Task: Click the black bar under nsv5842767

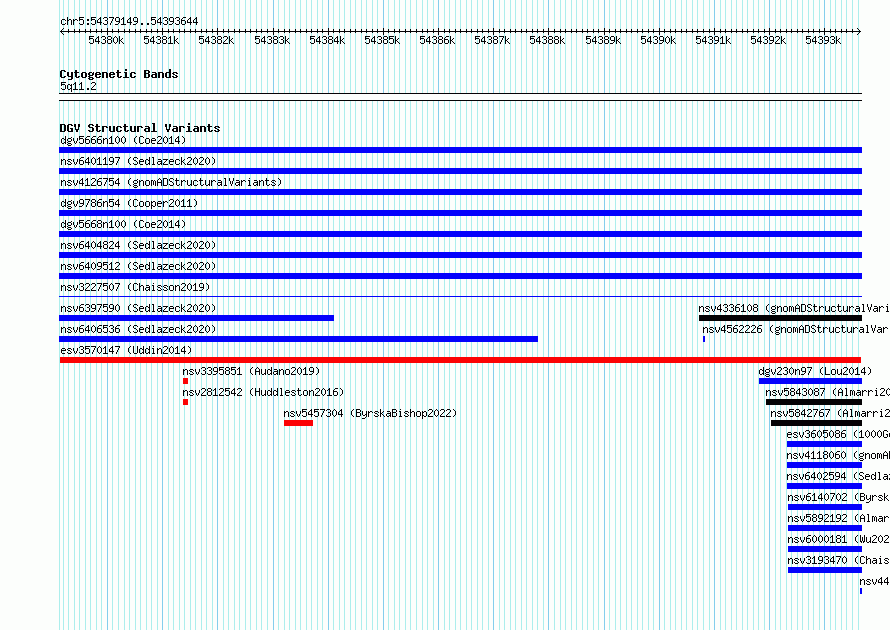Action: pyautogui.click(x=816, y=423)
